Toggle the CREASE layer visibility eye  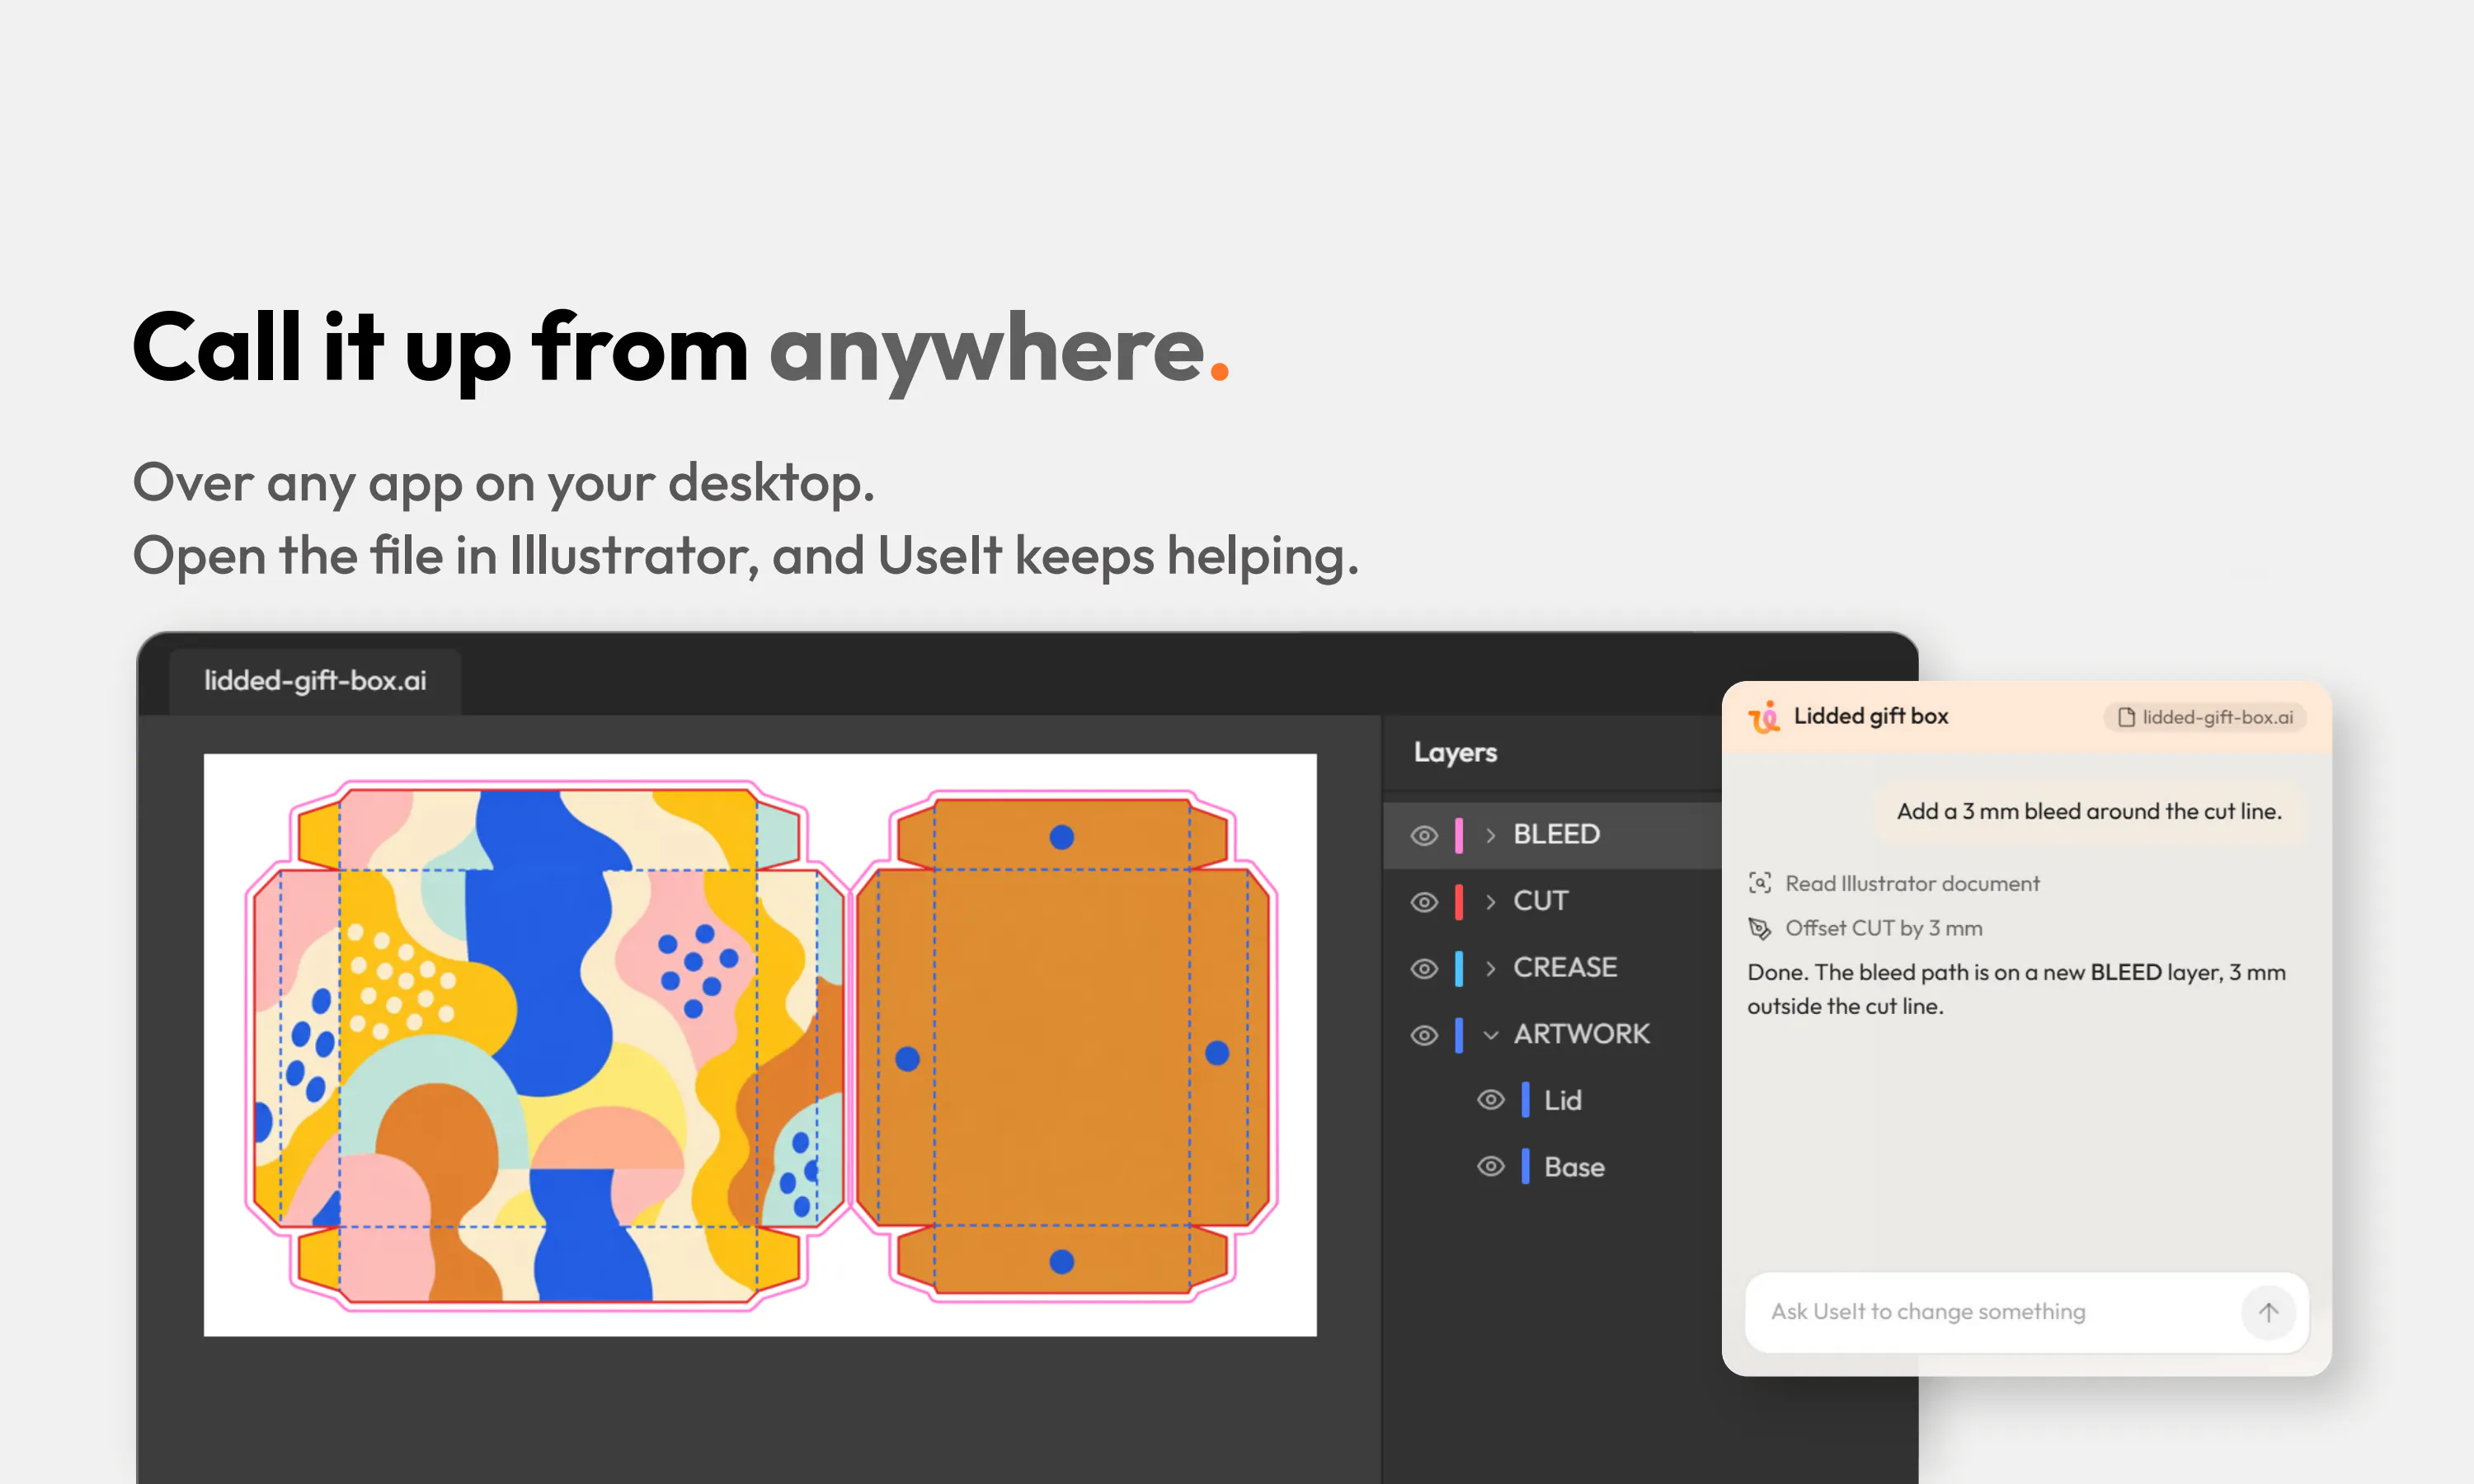point(1424,968)
